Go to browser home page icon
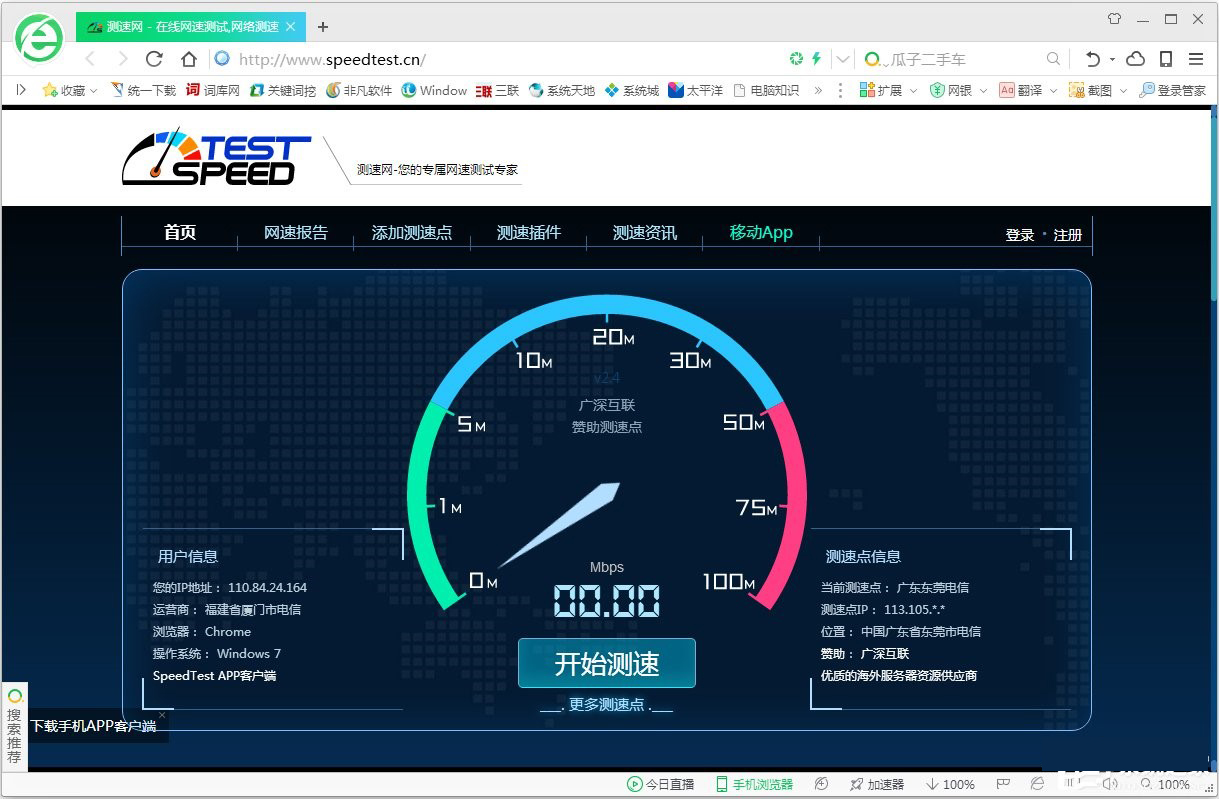The width and height of the screenshot is (1219, 799). click(x=188, y=59)
